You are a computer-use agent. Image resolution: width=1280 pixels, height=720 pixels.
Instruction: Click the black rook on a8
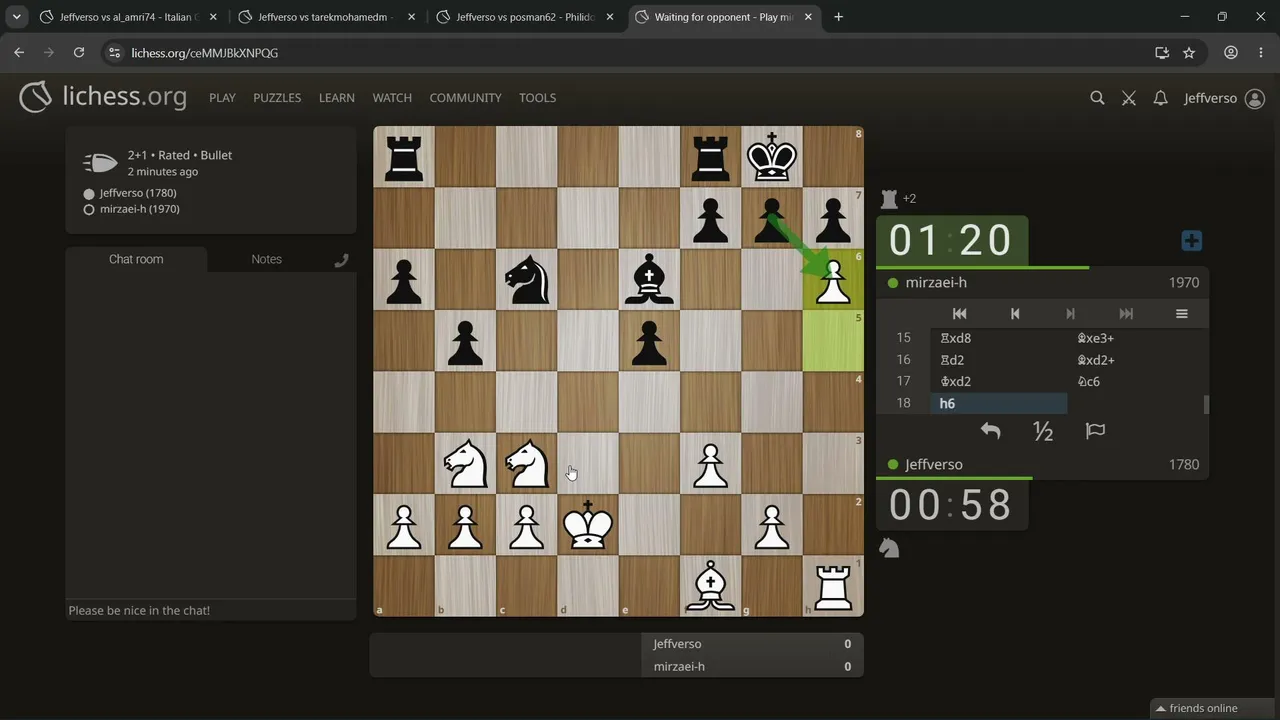coord(404,157)
